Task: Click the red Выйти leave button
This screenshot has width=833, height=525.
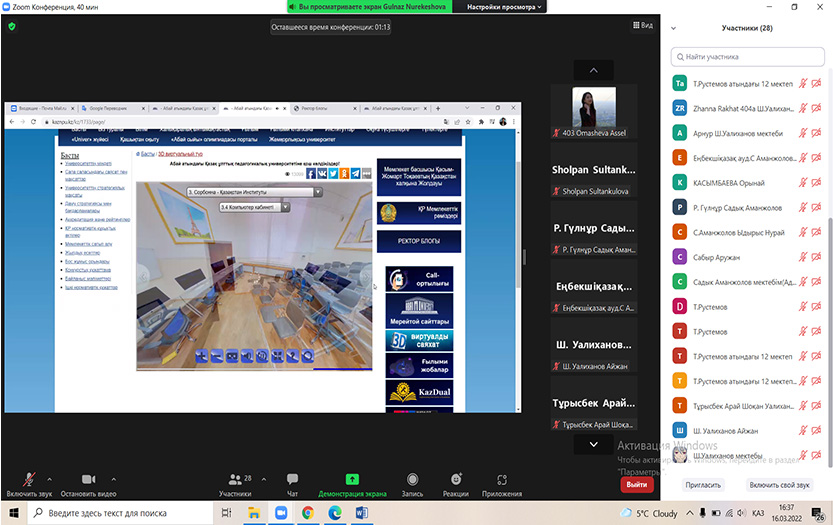Action: click(x=635, y=484)
